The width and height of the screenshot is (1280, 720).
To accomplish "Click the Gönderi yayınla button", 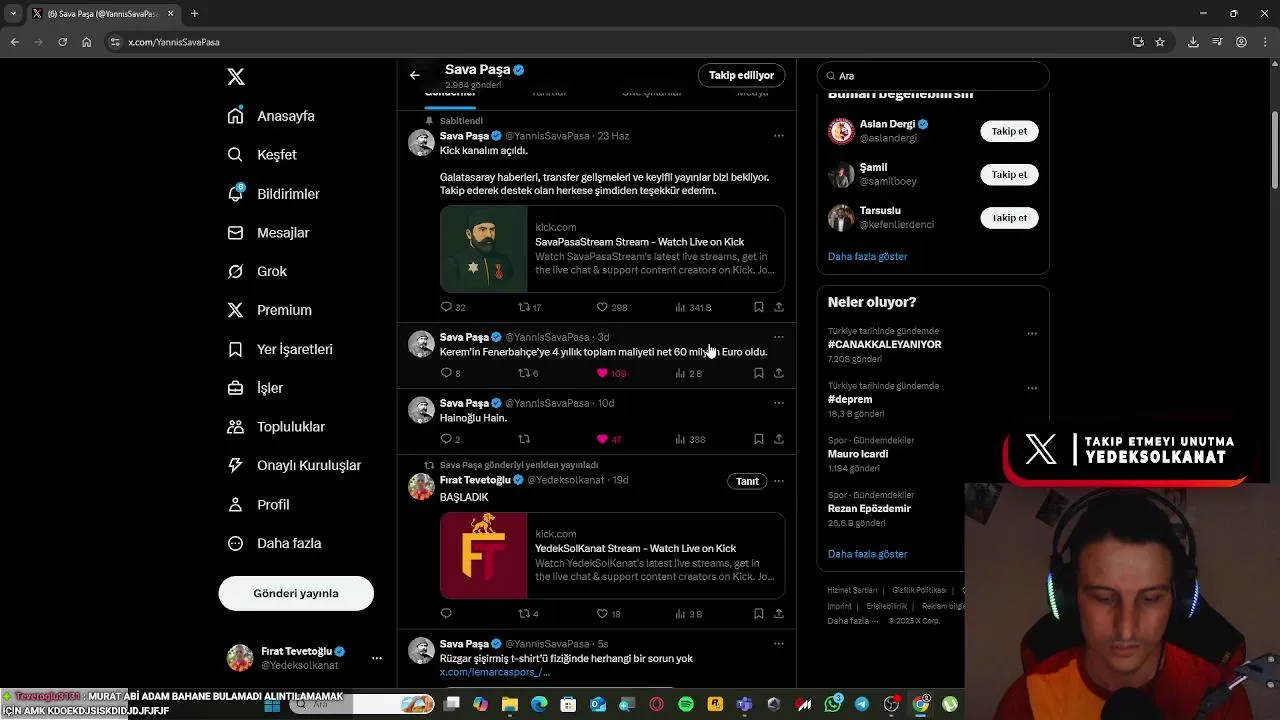I will tap(296, 593).
